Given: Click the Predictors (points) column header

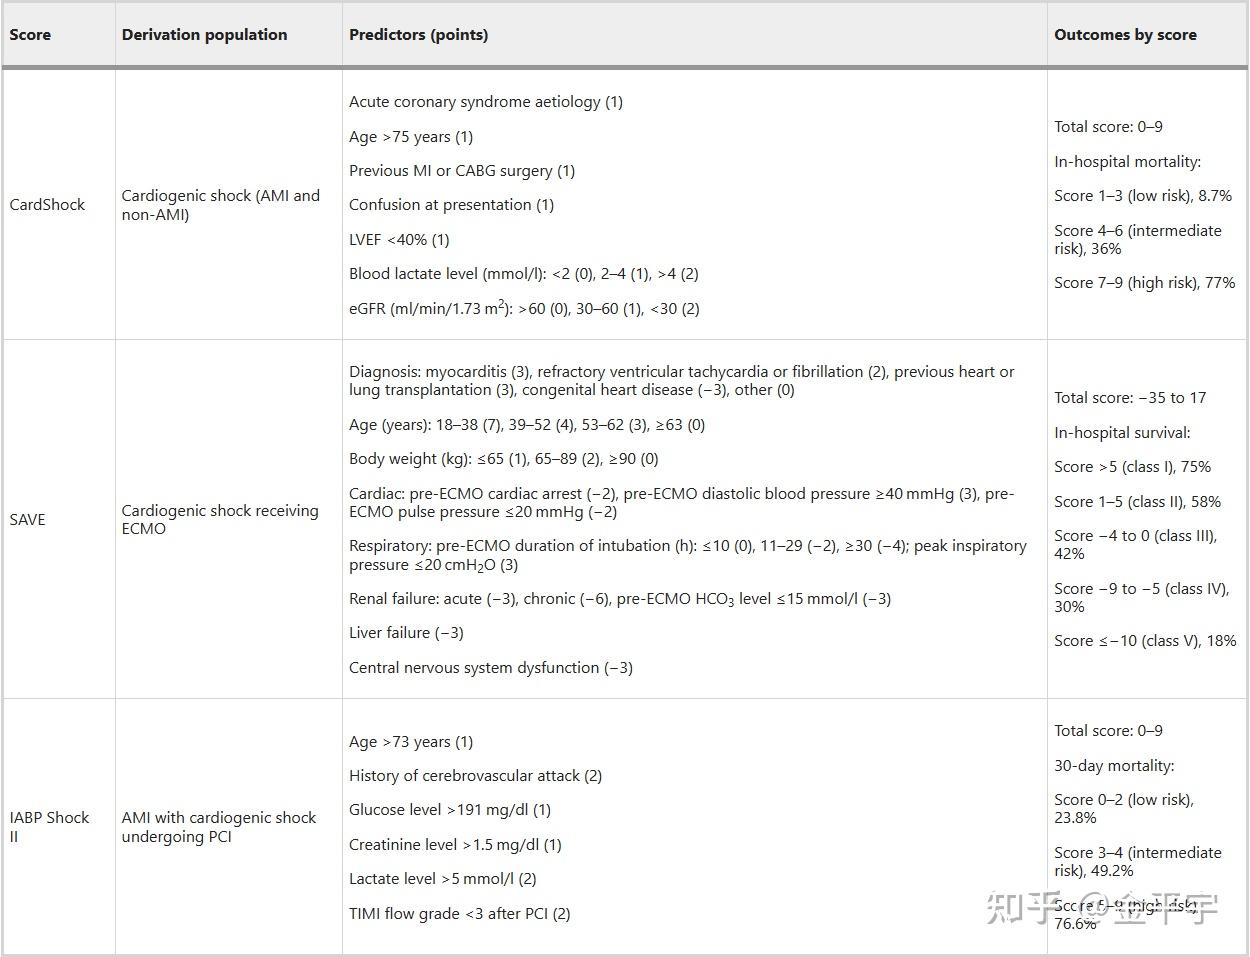Looking at the screenshot, I should pyautogui.click(x=418, y=35).
